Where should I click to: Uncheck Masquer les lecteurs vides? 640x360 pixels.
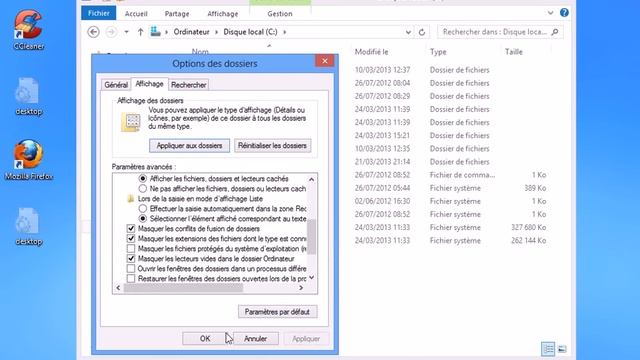click(131, 258)
